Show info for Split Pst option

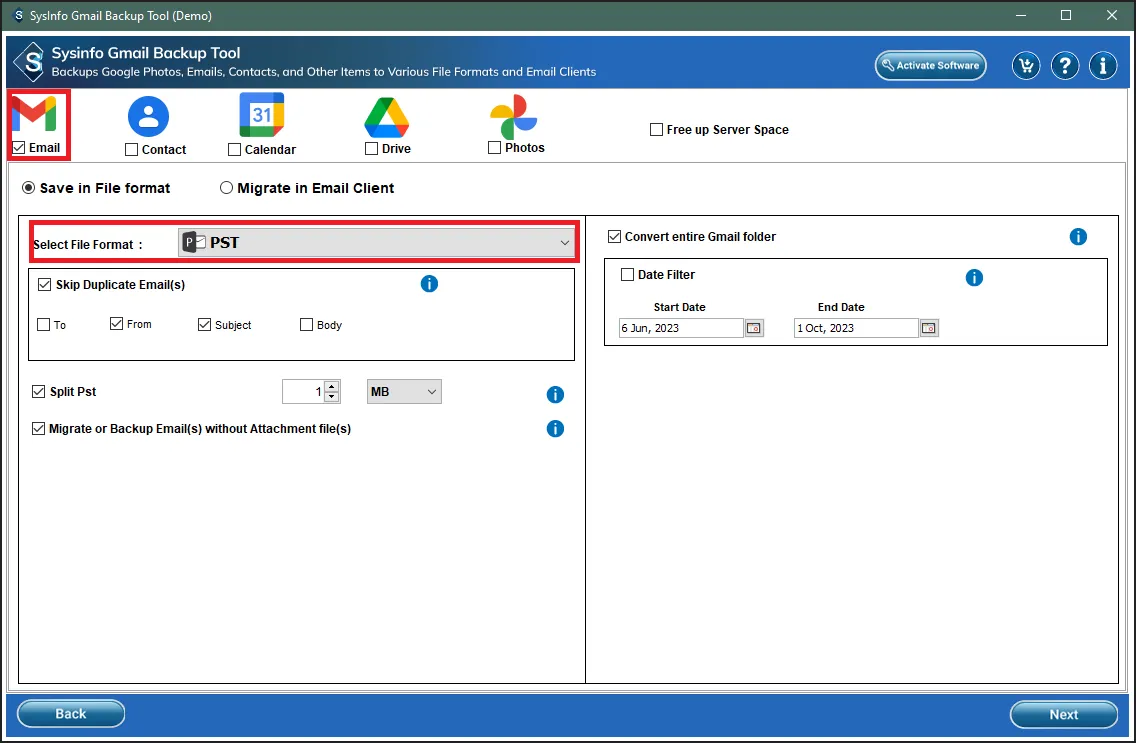click(555, 395)
